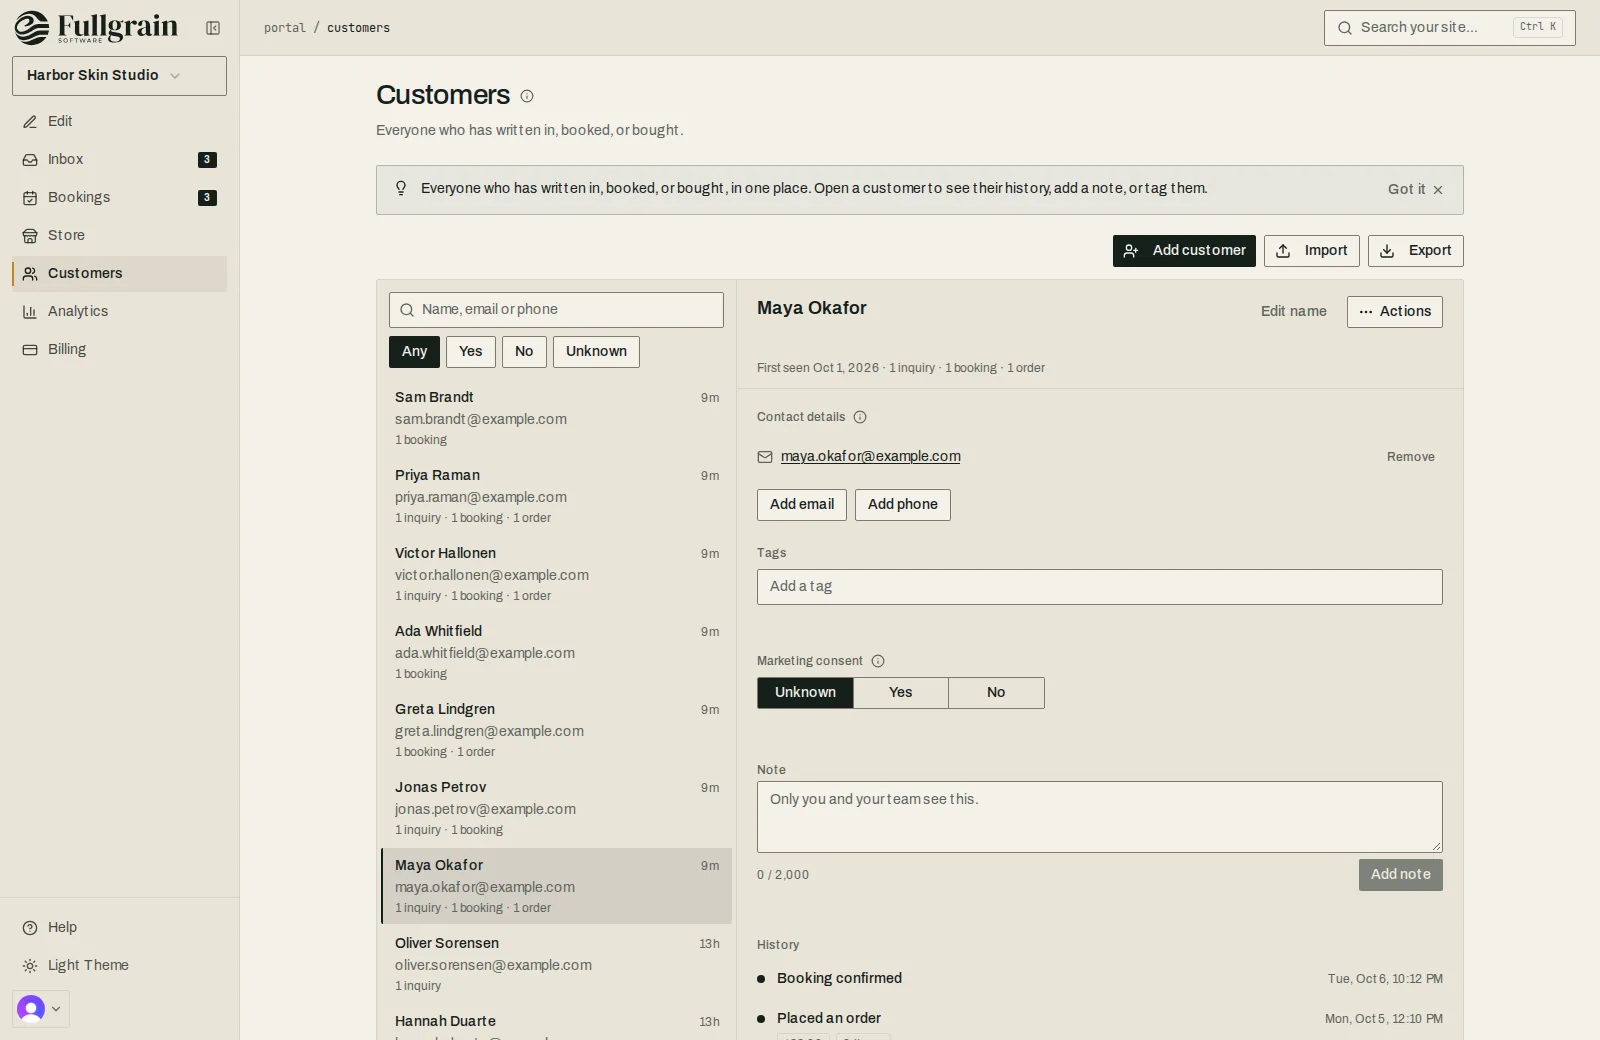Click the Contact details info icon
1600x1040 pixels.
[x=860, y=417]
